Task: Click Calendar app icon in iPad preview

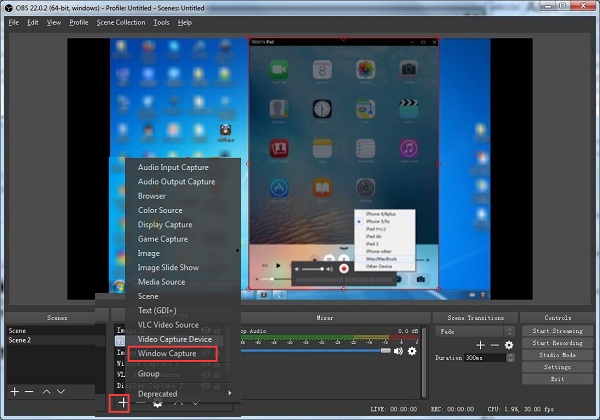Action: click(322, 69)
